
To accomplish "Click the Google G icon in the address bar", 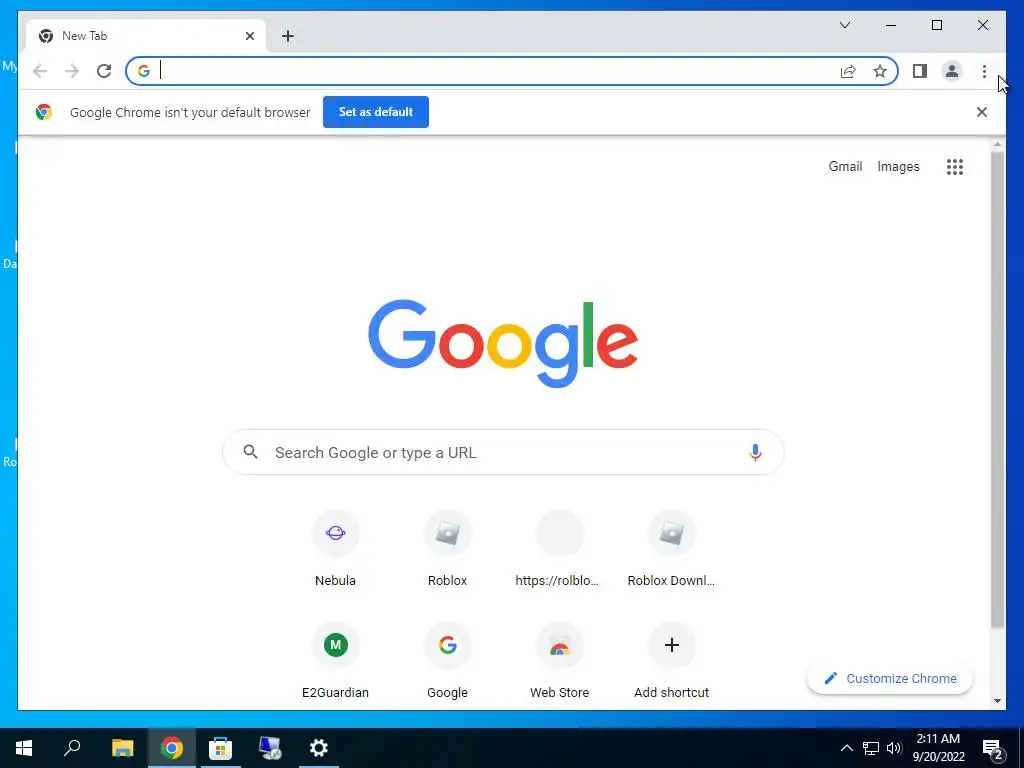I will coord(144,71).
